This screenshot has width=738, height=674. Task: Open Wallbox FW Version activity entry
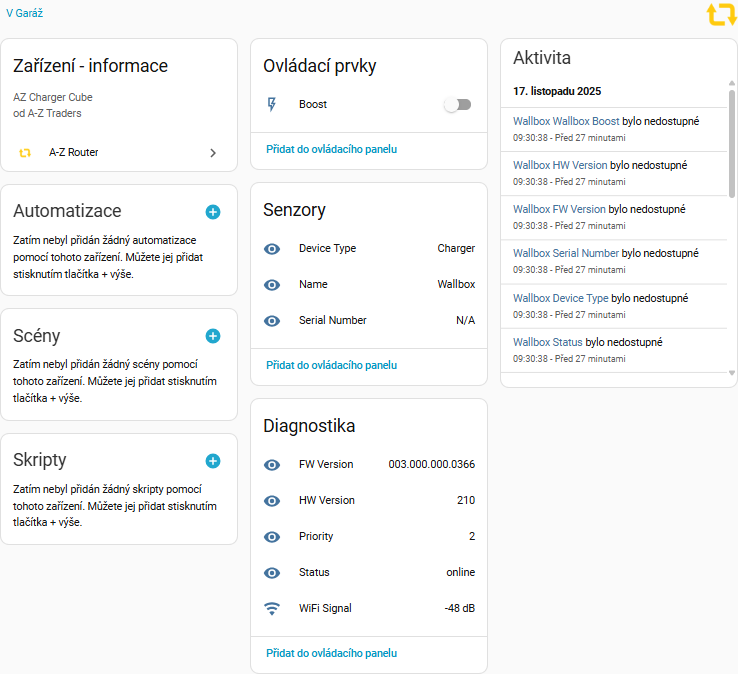(559, 209)
